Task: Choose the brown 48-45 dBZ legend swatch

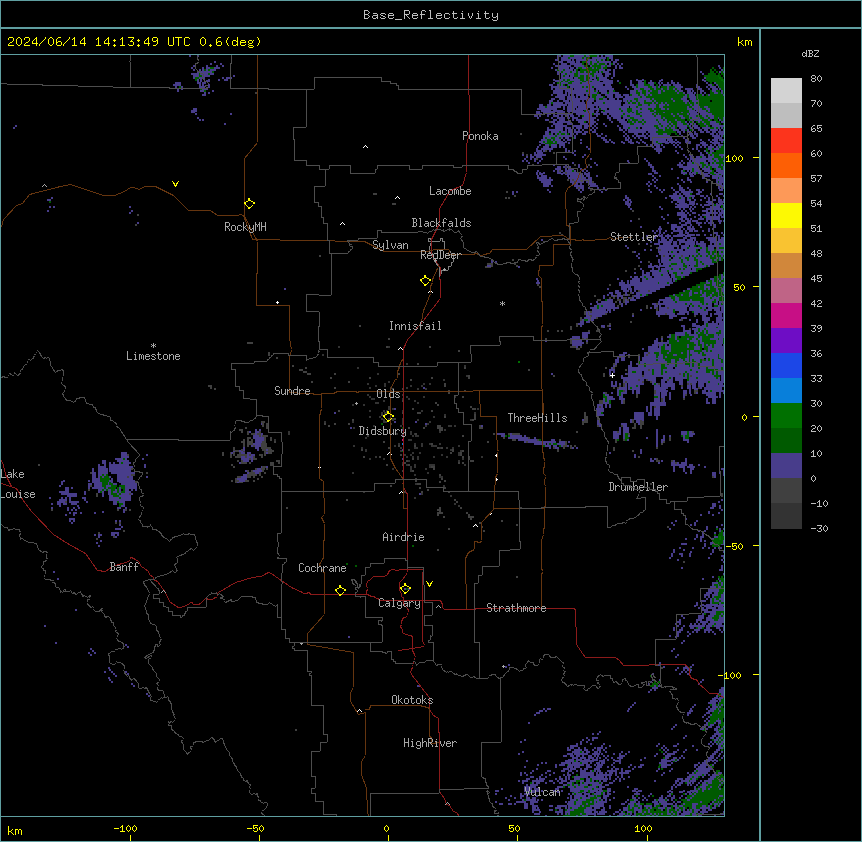Action: click(786, 265)
